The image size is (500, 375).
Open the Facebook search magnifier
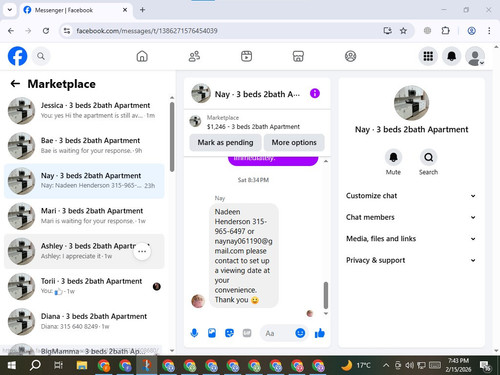[41, 56]
